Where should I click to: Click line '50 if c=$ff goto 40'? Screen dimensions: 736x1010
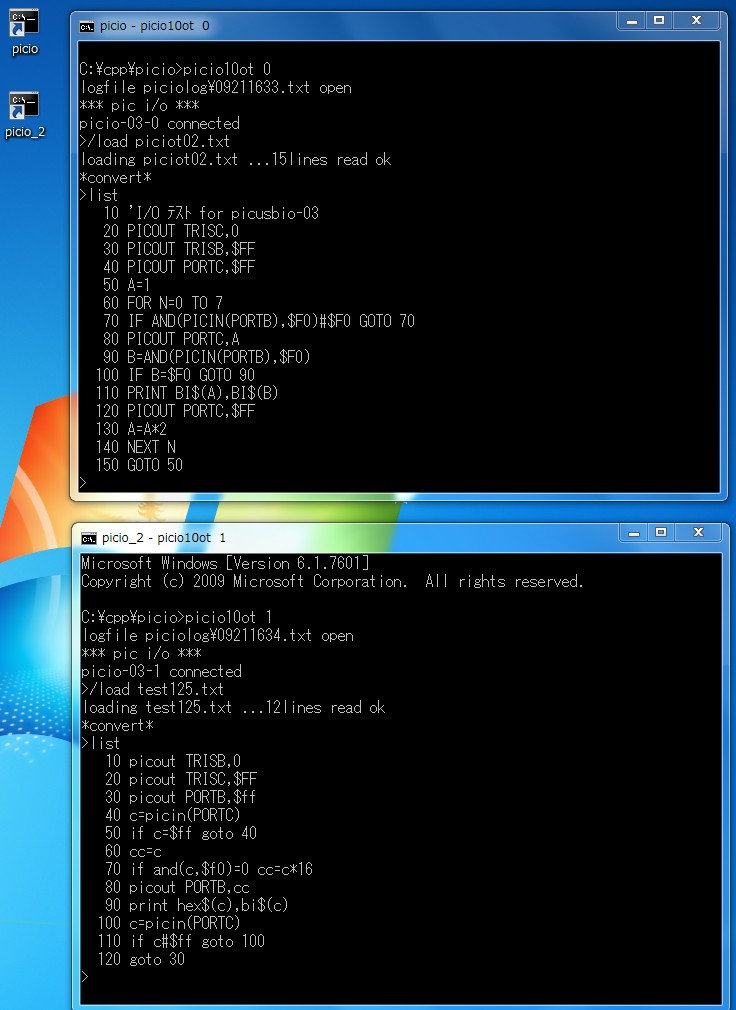tap(181, 834)
